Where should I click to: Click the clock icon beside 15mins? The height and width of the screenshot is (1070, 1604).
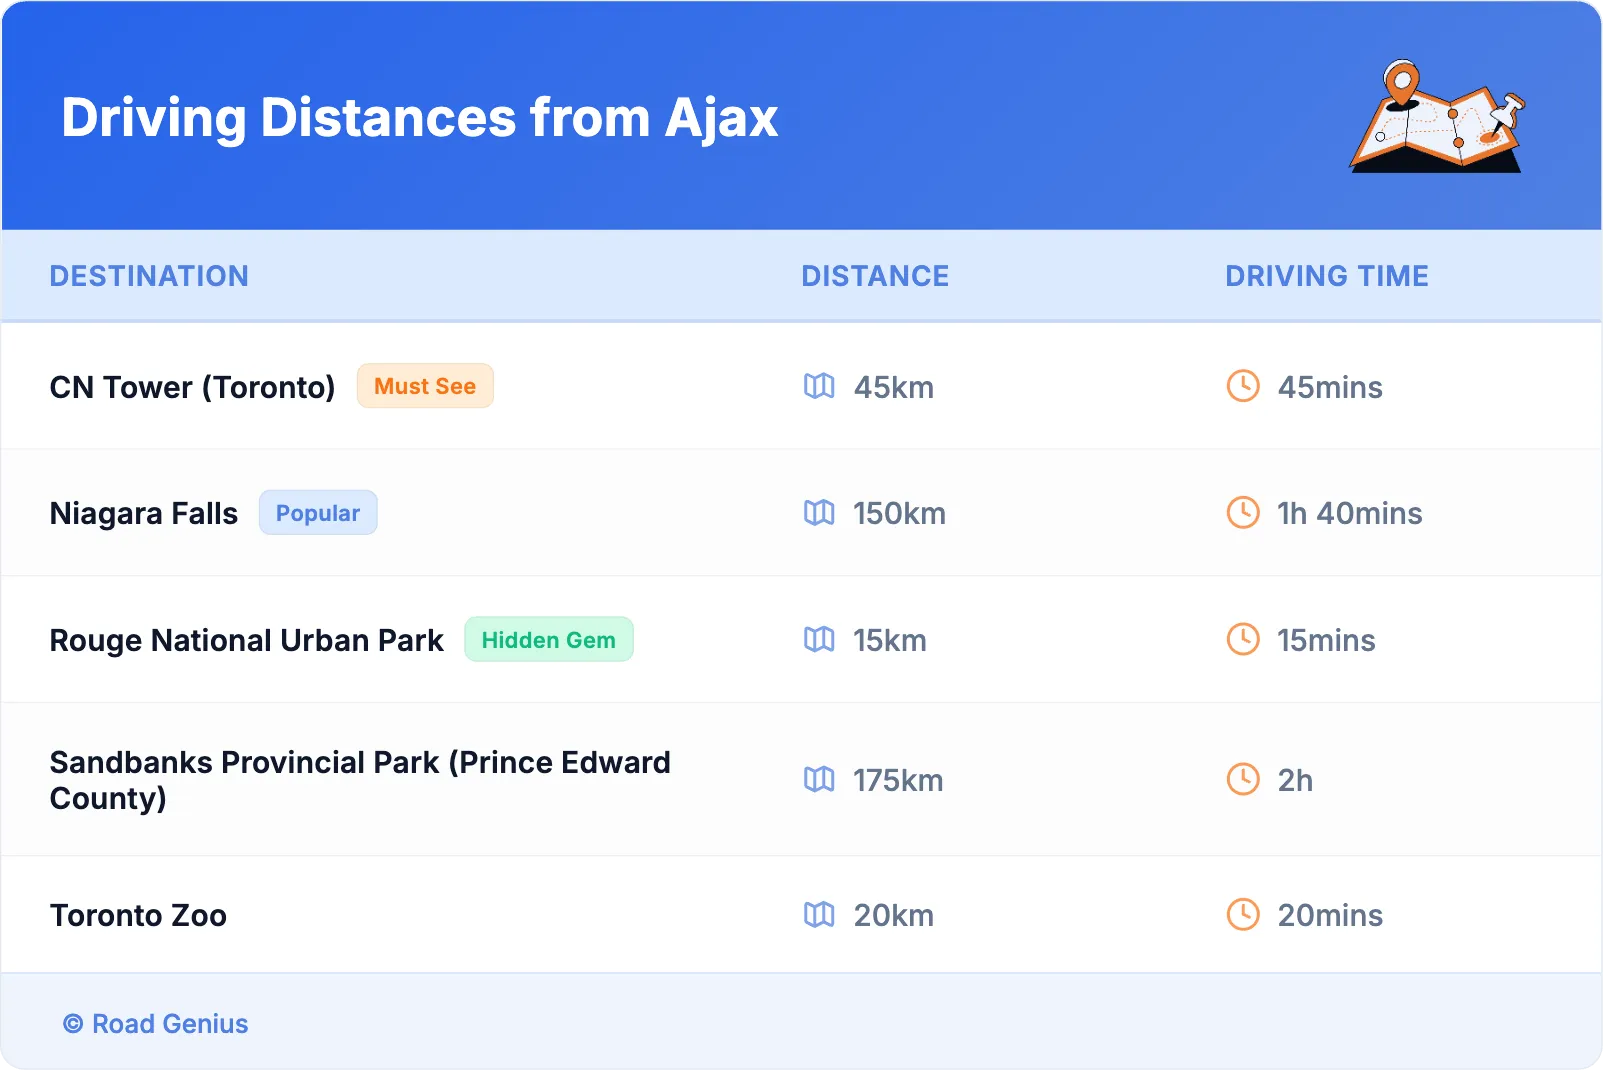pos(1243,639)
